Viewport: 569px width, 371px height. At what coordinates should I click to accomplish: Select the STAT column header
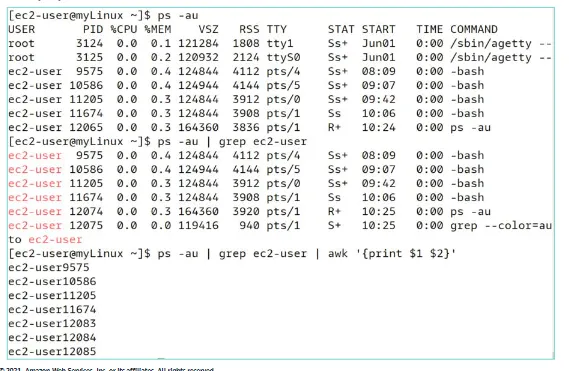tap(341, 29)
